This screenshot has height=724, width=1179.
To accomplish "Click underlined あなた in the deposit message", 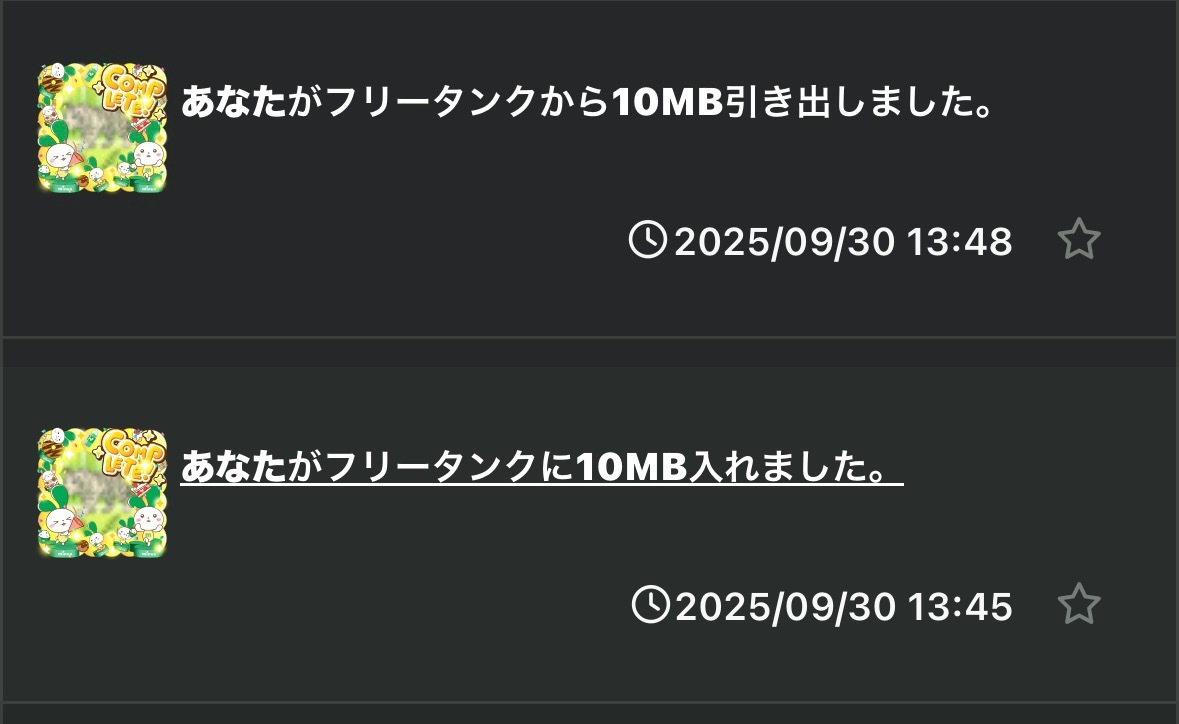I will coord(233,467).
